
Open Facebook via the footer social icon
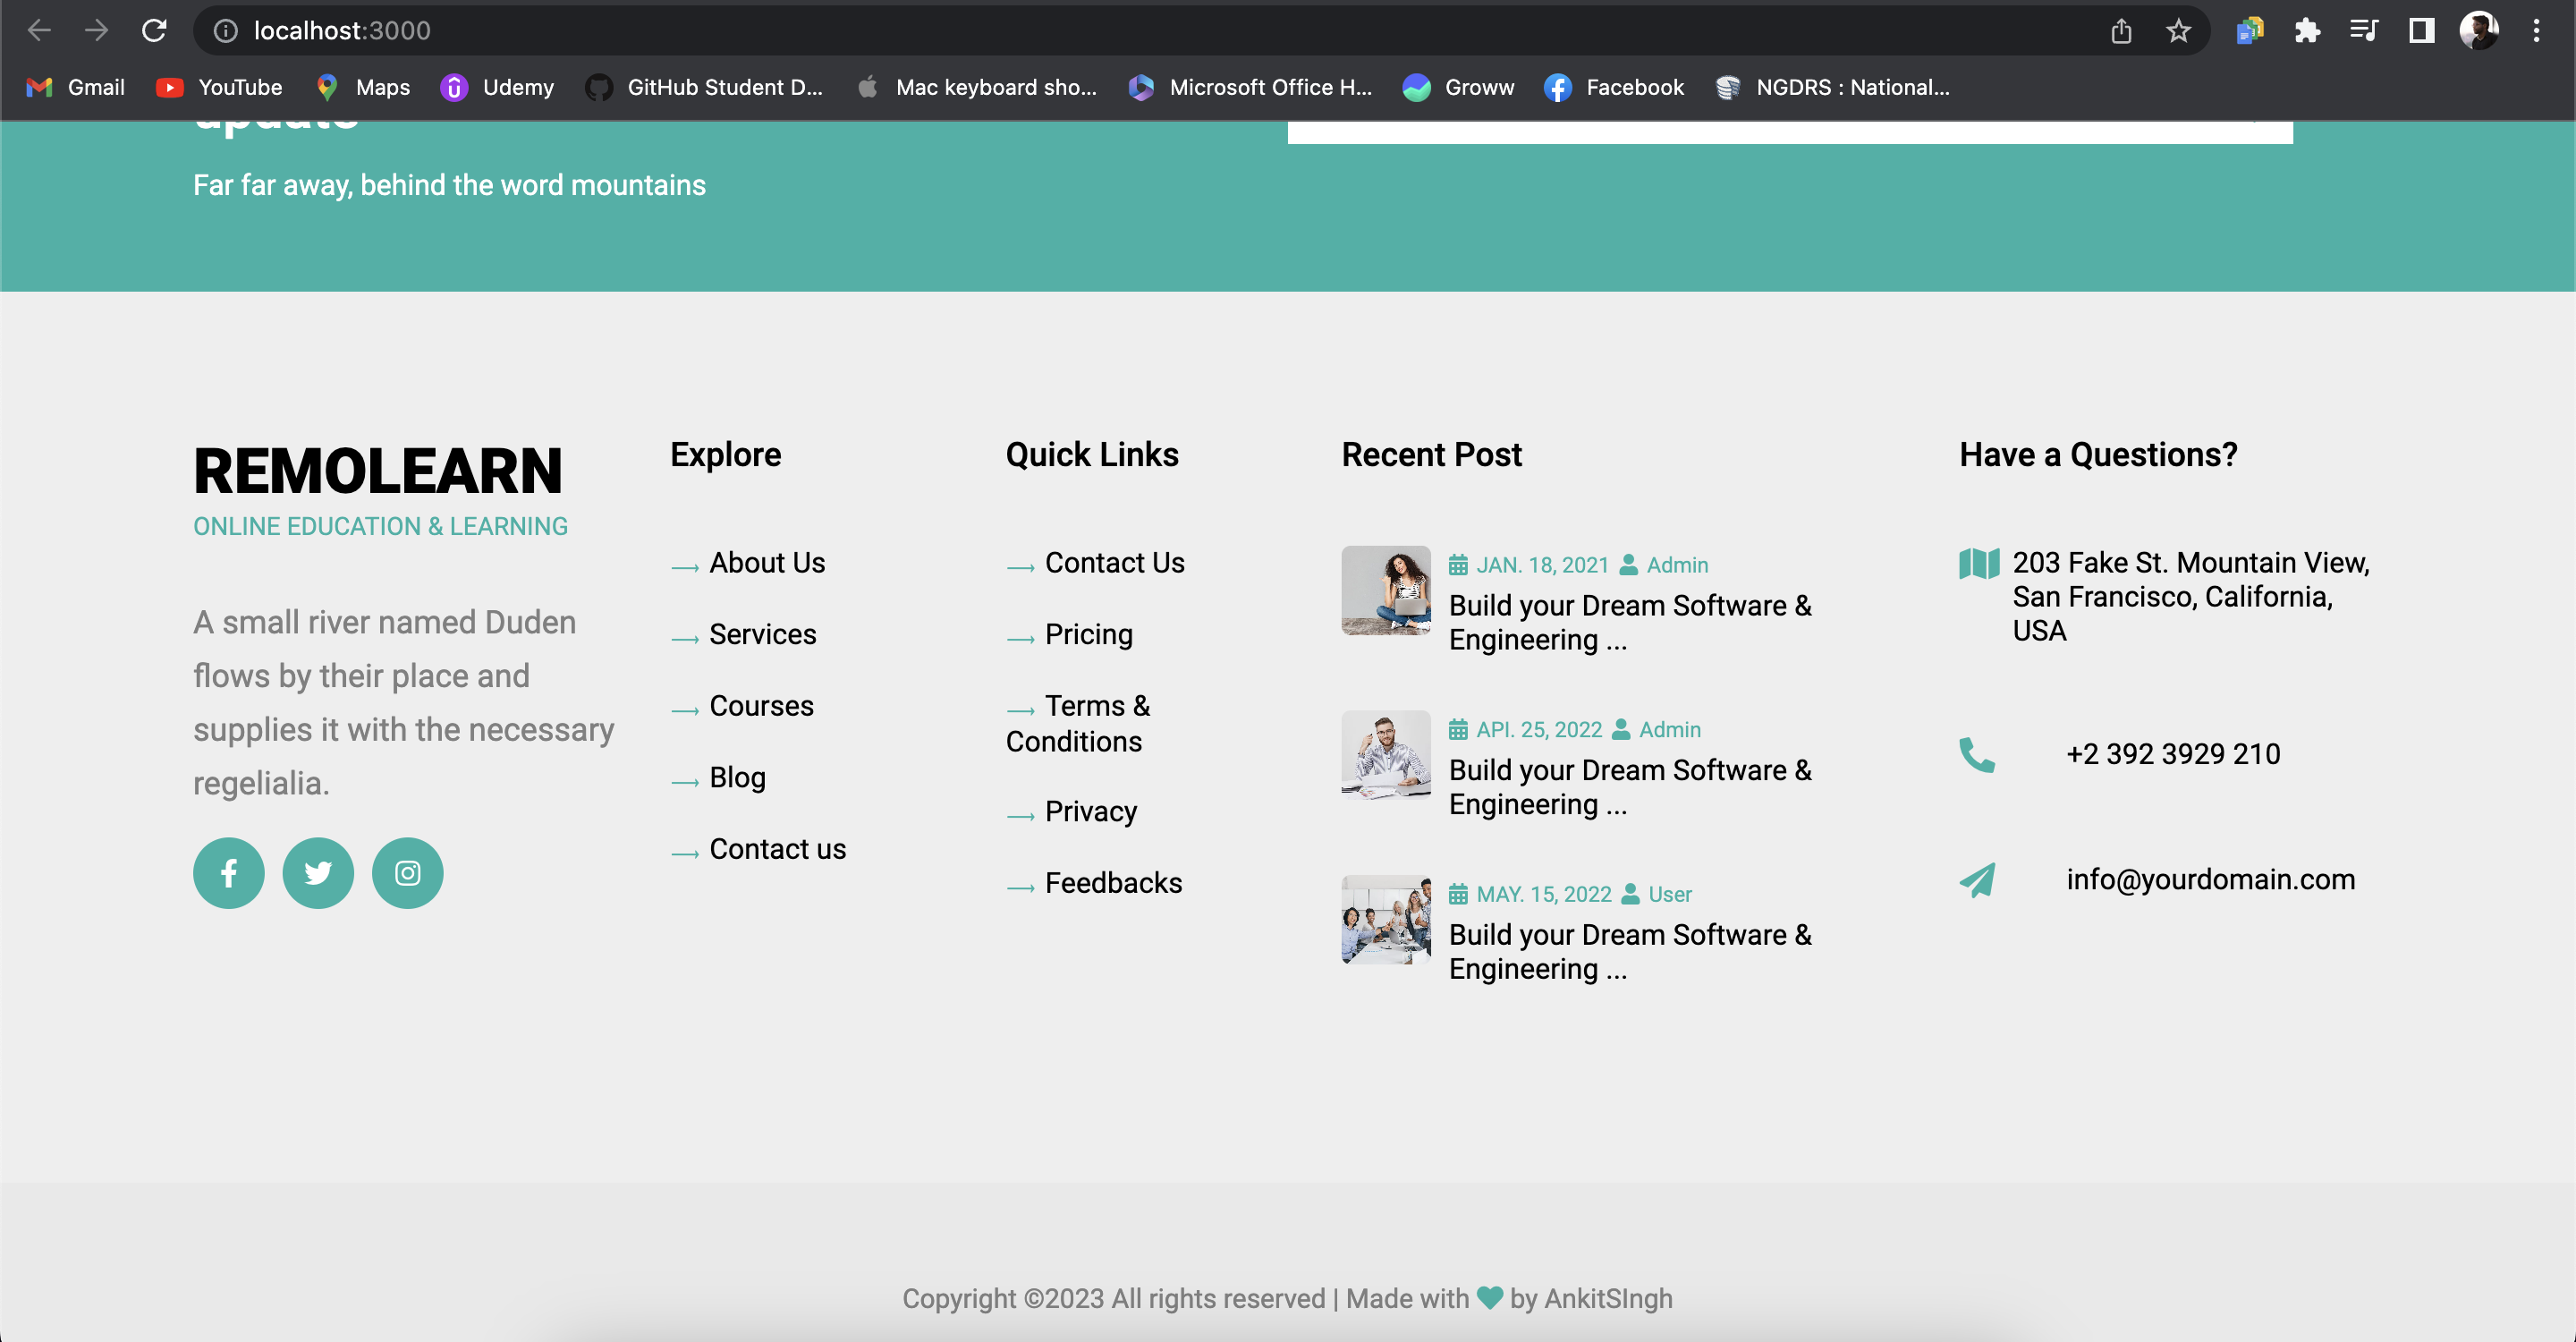(x=228, y=872)
